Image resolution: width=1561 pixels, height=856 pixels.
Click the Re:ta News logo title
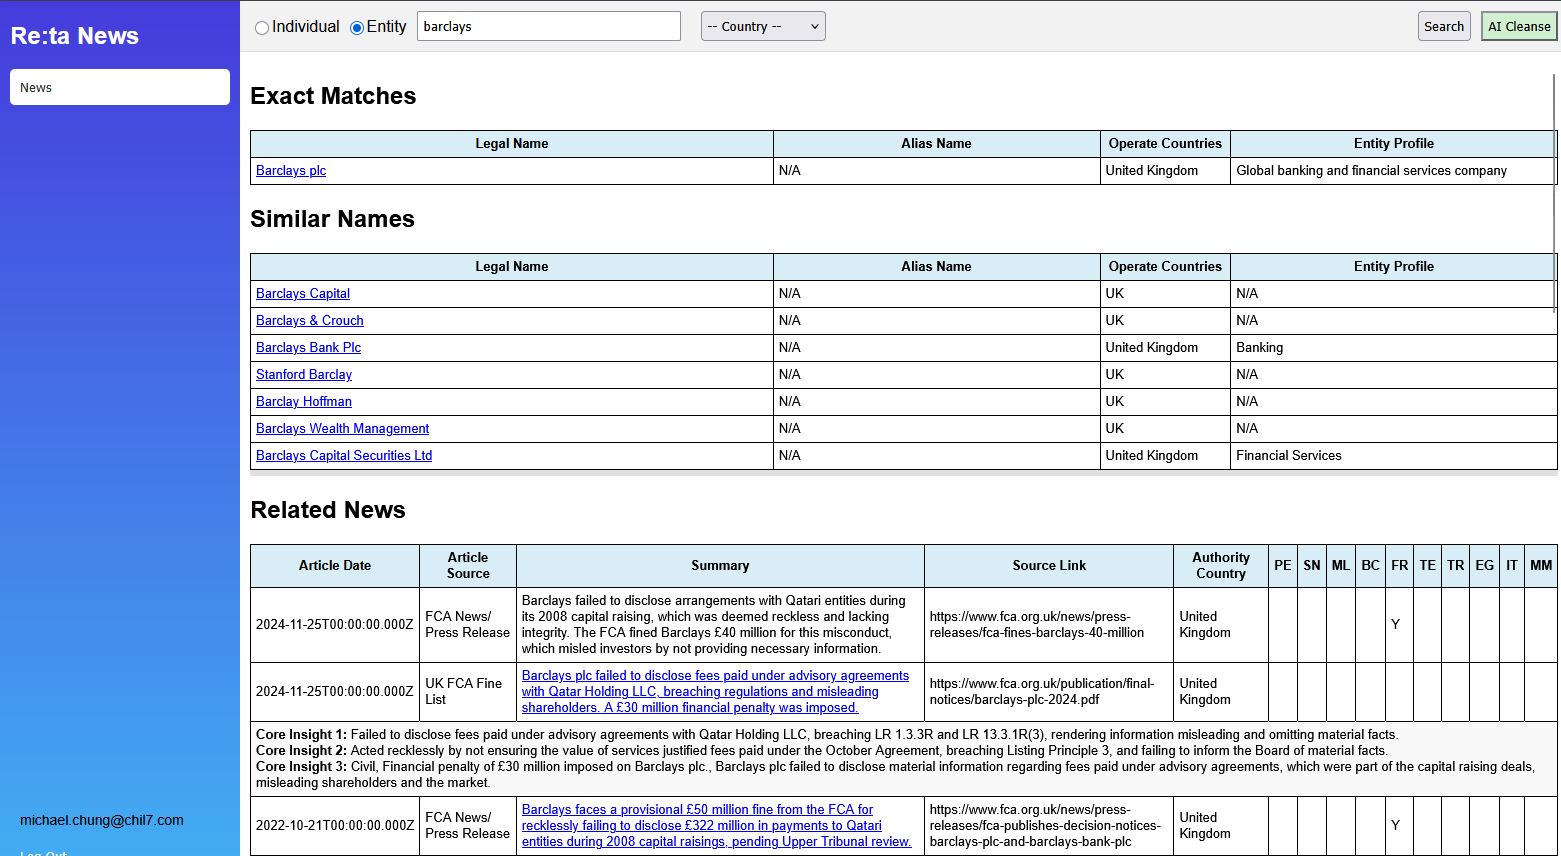click(x=75, y=36)
